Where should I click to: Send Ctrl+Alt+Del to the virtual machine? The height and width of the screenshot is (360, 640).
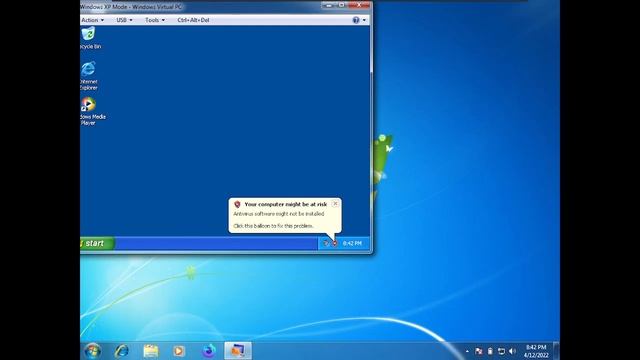click(193, 20)
